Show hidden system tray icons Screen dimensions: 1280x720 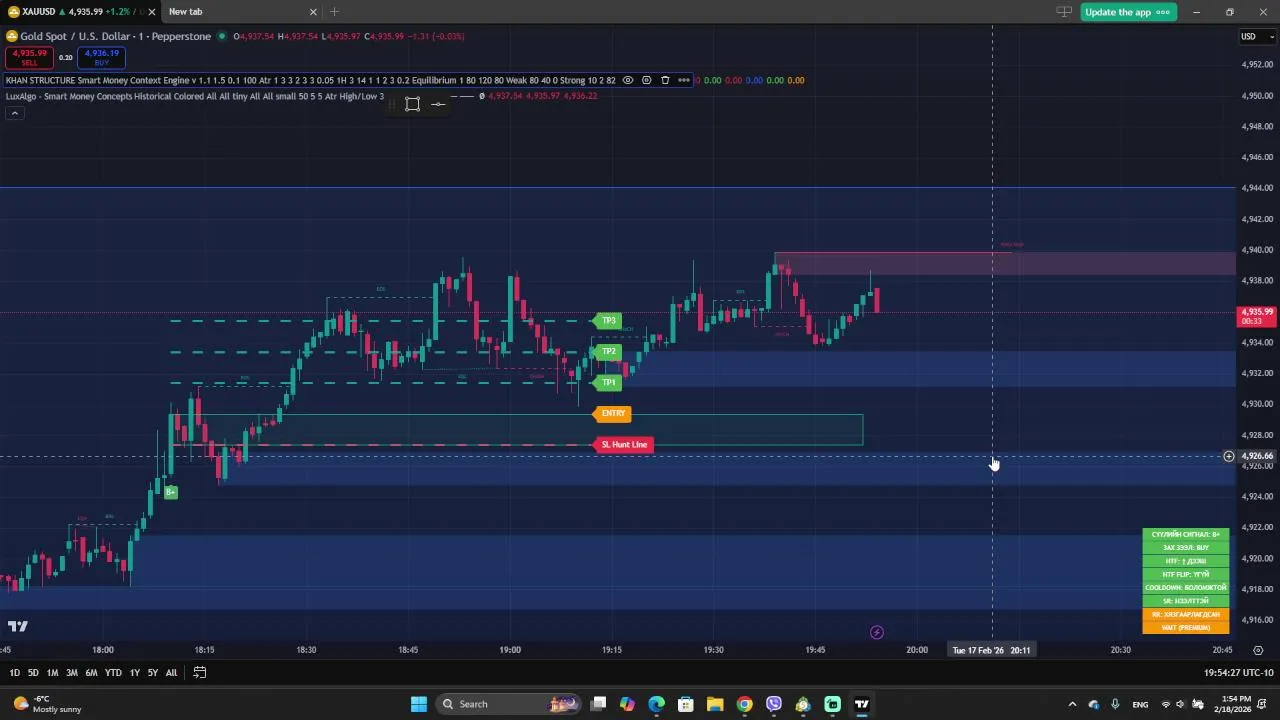click(1072, 704)
